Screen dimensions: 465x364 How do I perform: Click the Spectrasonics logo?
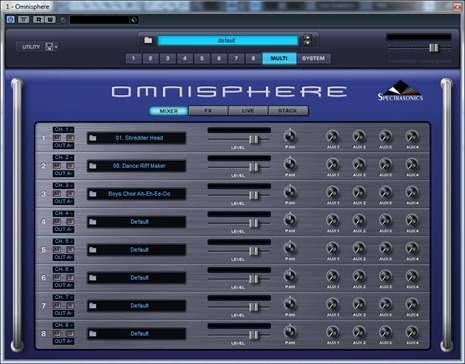pyautogui.click(x=400, y=91)
